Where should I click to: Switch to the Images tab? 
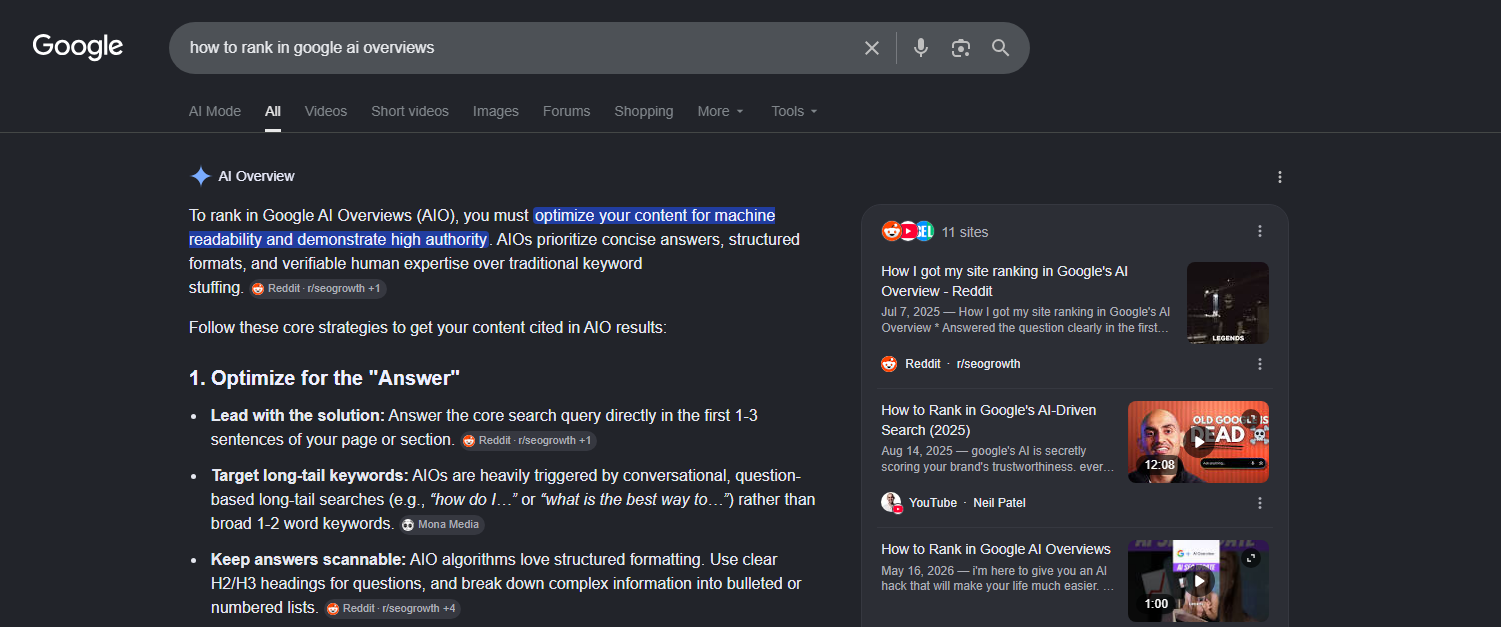pos(496,111)
